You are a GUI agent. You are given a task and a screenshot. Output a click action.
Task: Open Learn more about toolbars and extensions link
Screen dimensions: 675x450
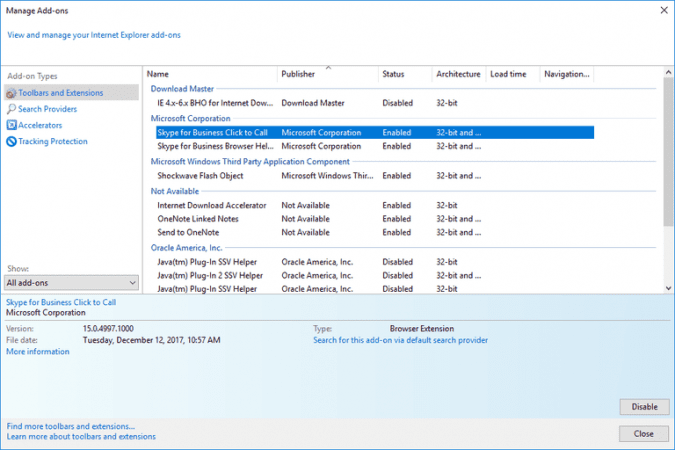click(x=81, y=437)
